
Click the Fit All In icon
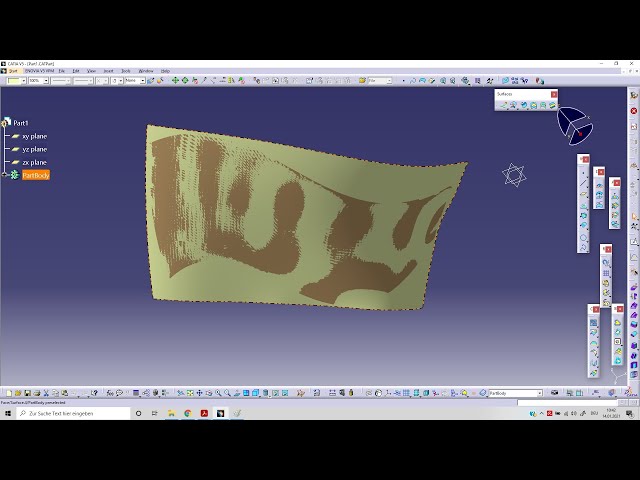[x=190, y=393]
